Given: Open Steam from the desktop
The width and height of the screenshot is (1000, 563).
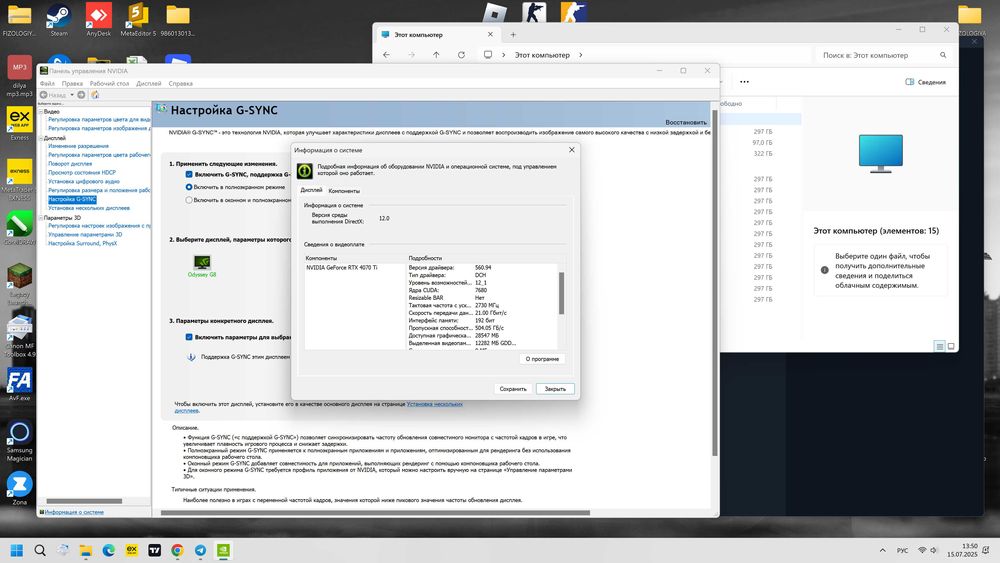Looking at the screenshot, I should [x=59, y=20].
